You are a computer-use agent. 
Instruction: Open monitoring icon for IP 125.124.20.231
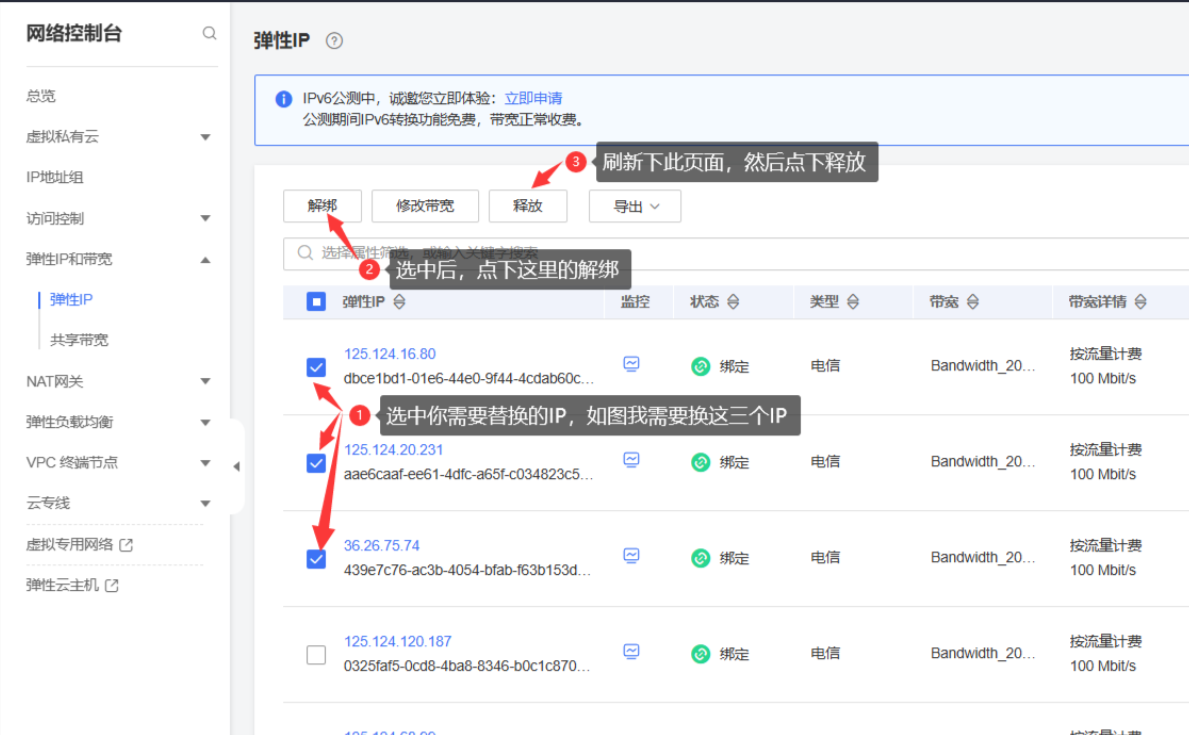point(631,460)
